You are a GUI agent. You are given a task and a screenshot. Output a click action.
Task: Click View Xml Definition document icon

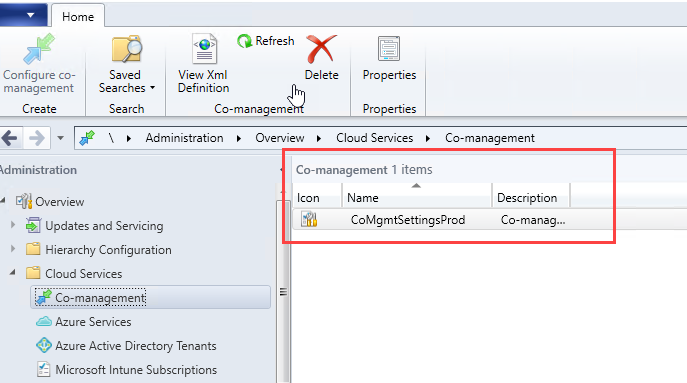click(x=204, y=49)
